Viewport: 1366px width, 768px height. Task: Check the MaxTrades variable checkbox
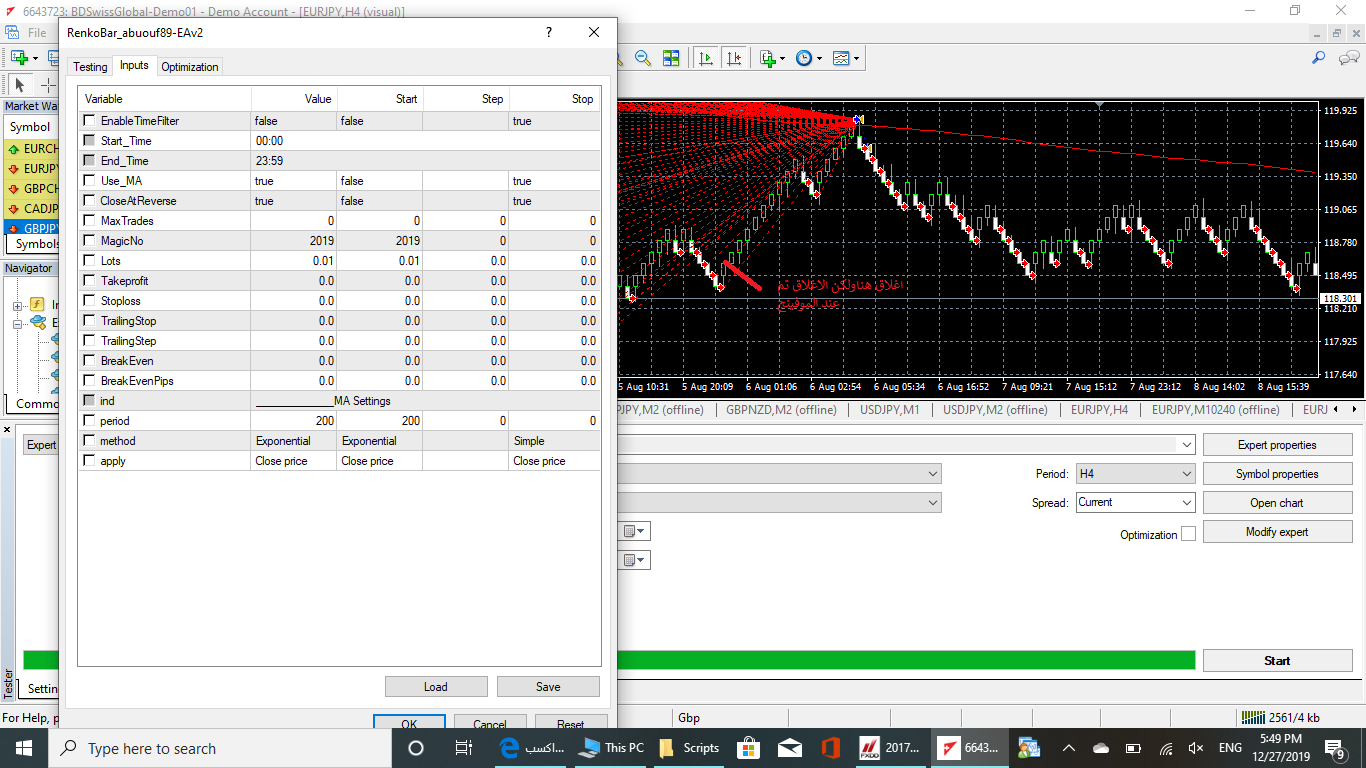coord(89,221)
